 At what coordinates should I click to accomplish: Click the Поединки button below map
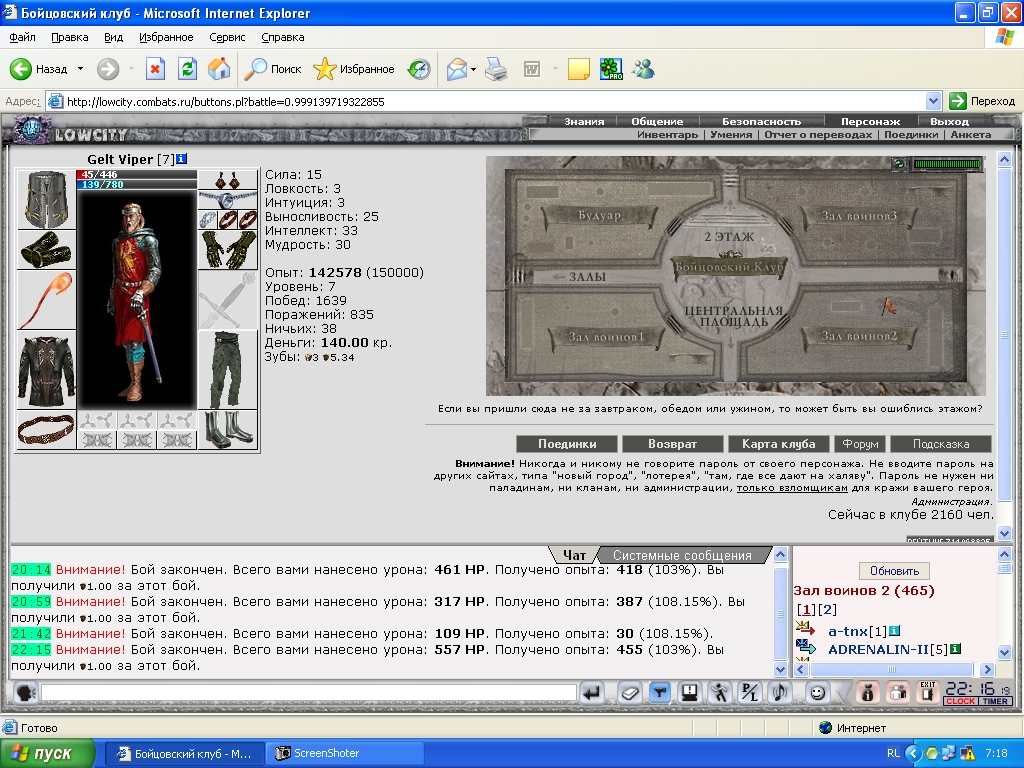(x=567, y=444)
